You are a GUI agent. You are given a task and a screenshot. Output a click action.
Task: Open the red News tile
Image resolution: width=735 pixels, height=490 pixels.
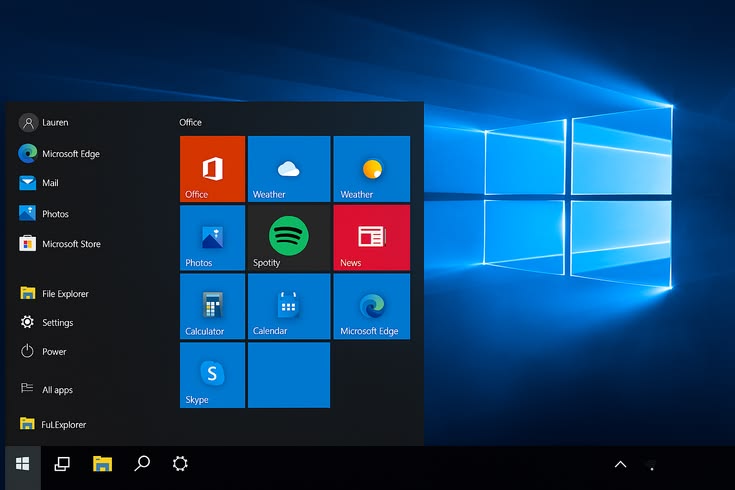tap(372, 238)
